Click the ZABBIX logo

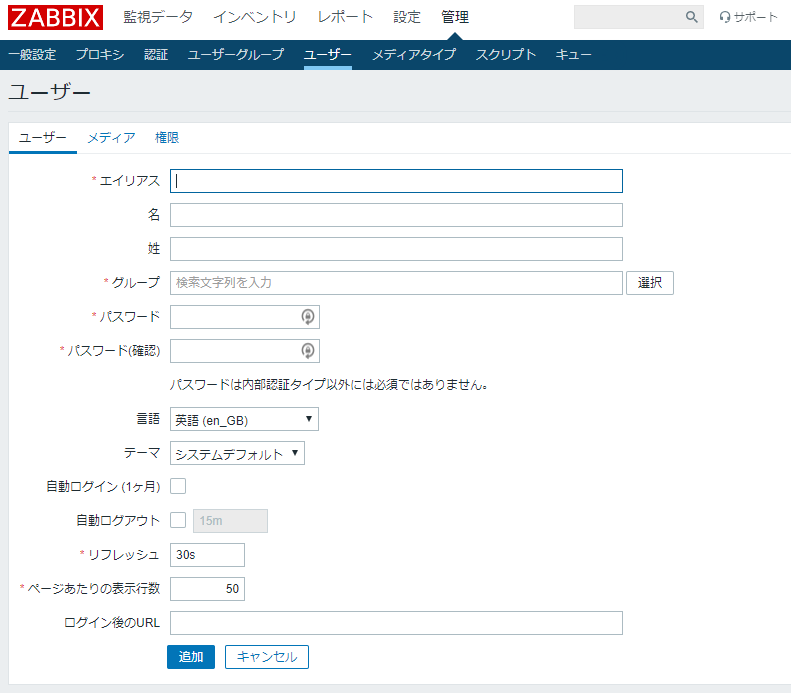tap(56, 17)
